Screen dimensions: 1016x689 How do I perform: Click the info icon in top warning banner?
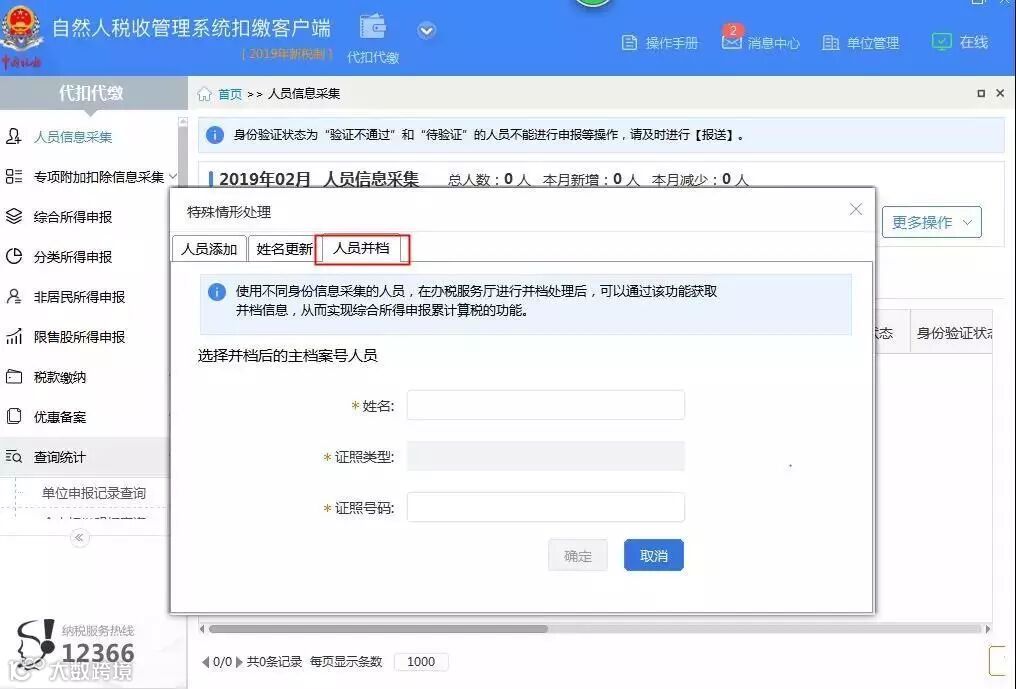click(215, 135)
